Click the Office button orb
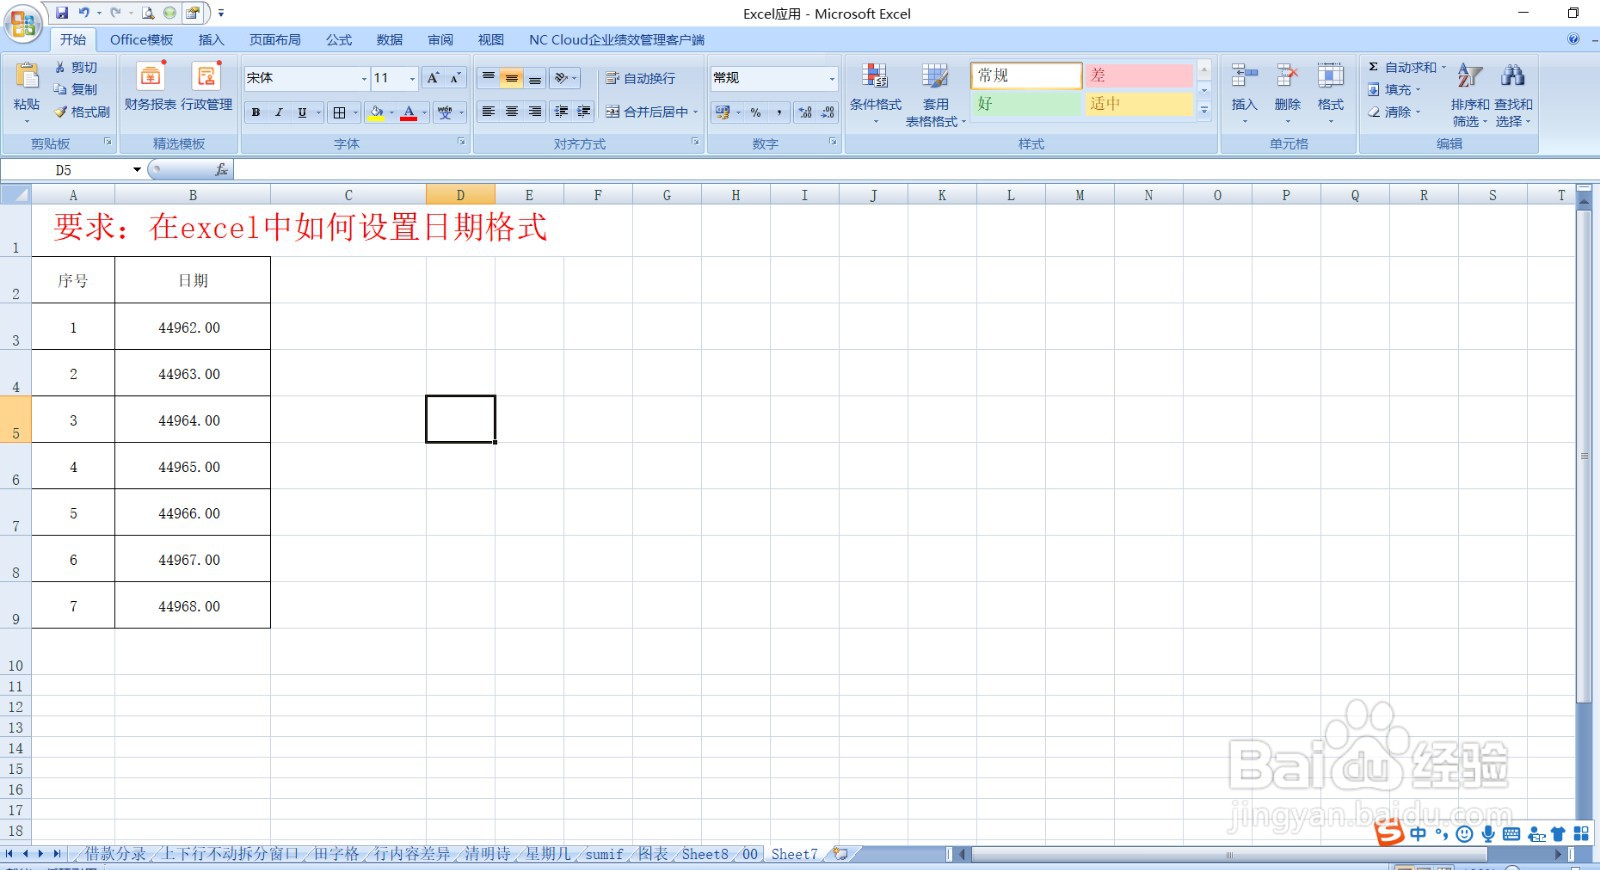 point(22,23)
